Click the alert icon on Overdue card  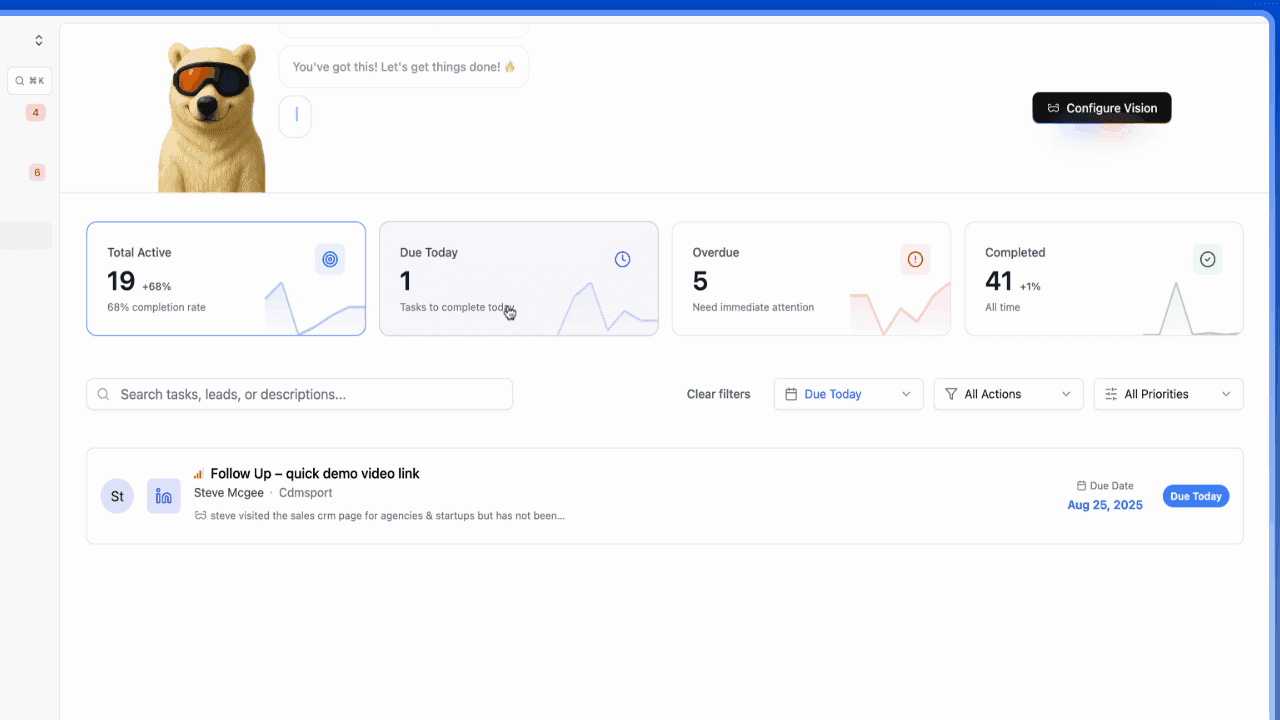click(x=915, y=260)
